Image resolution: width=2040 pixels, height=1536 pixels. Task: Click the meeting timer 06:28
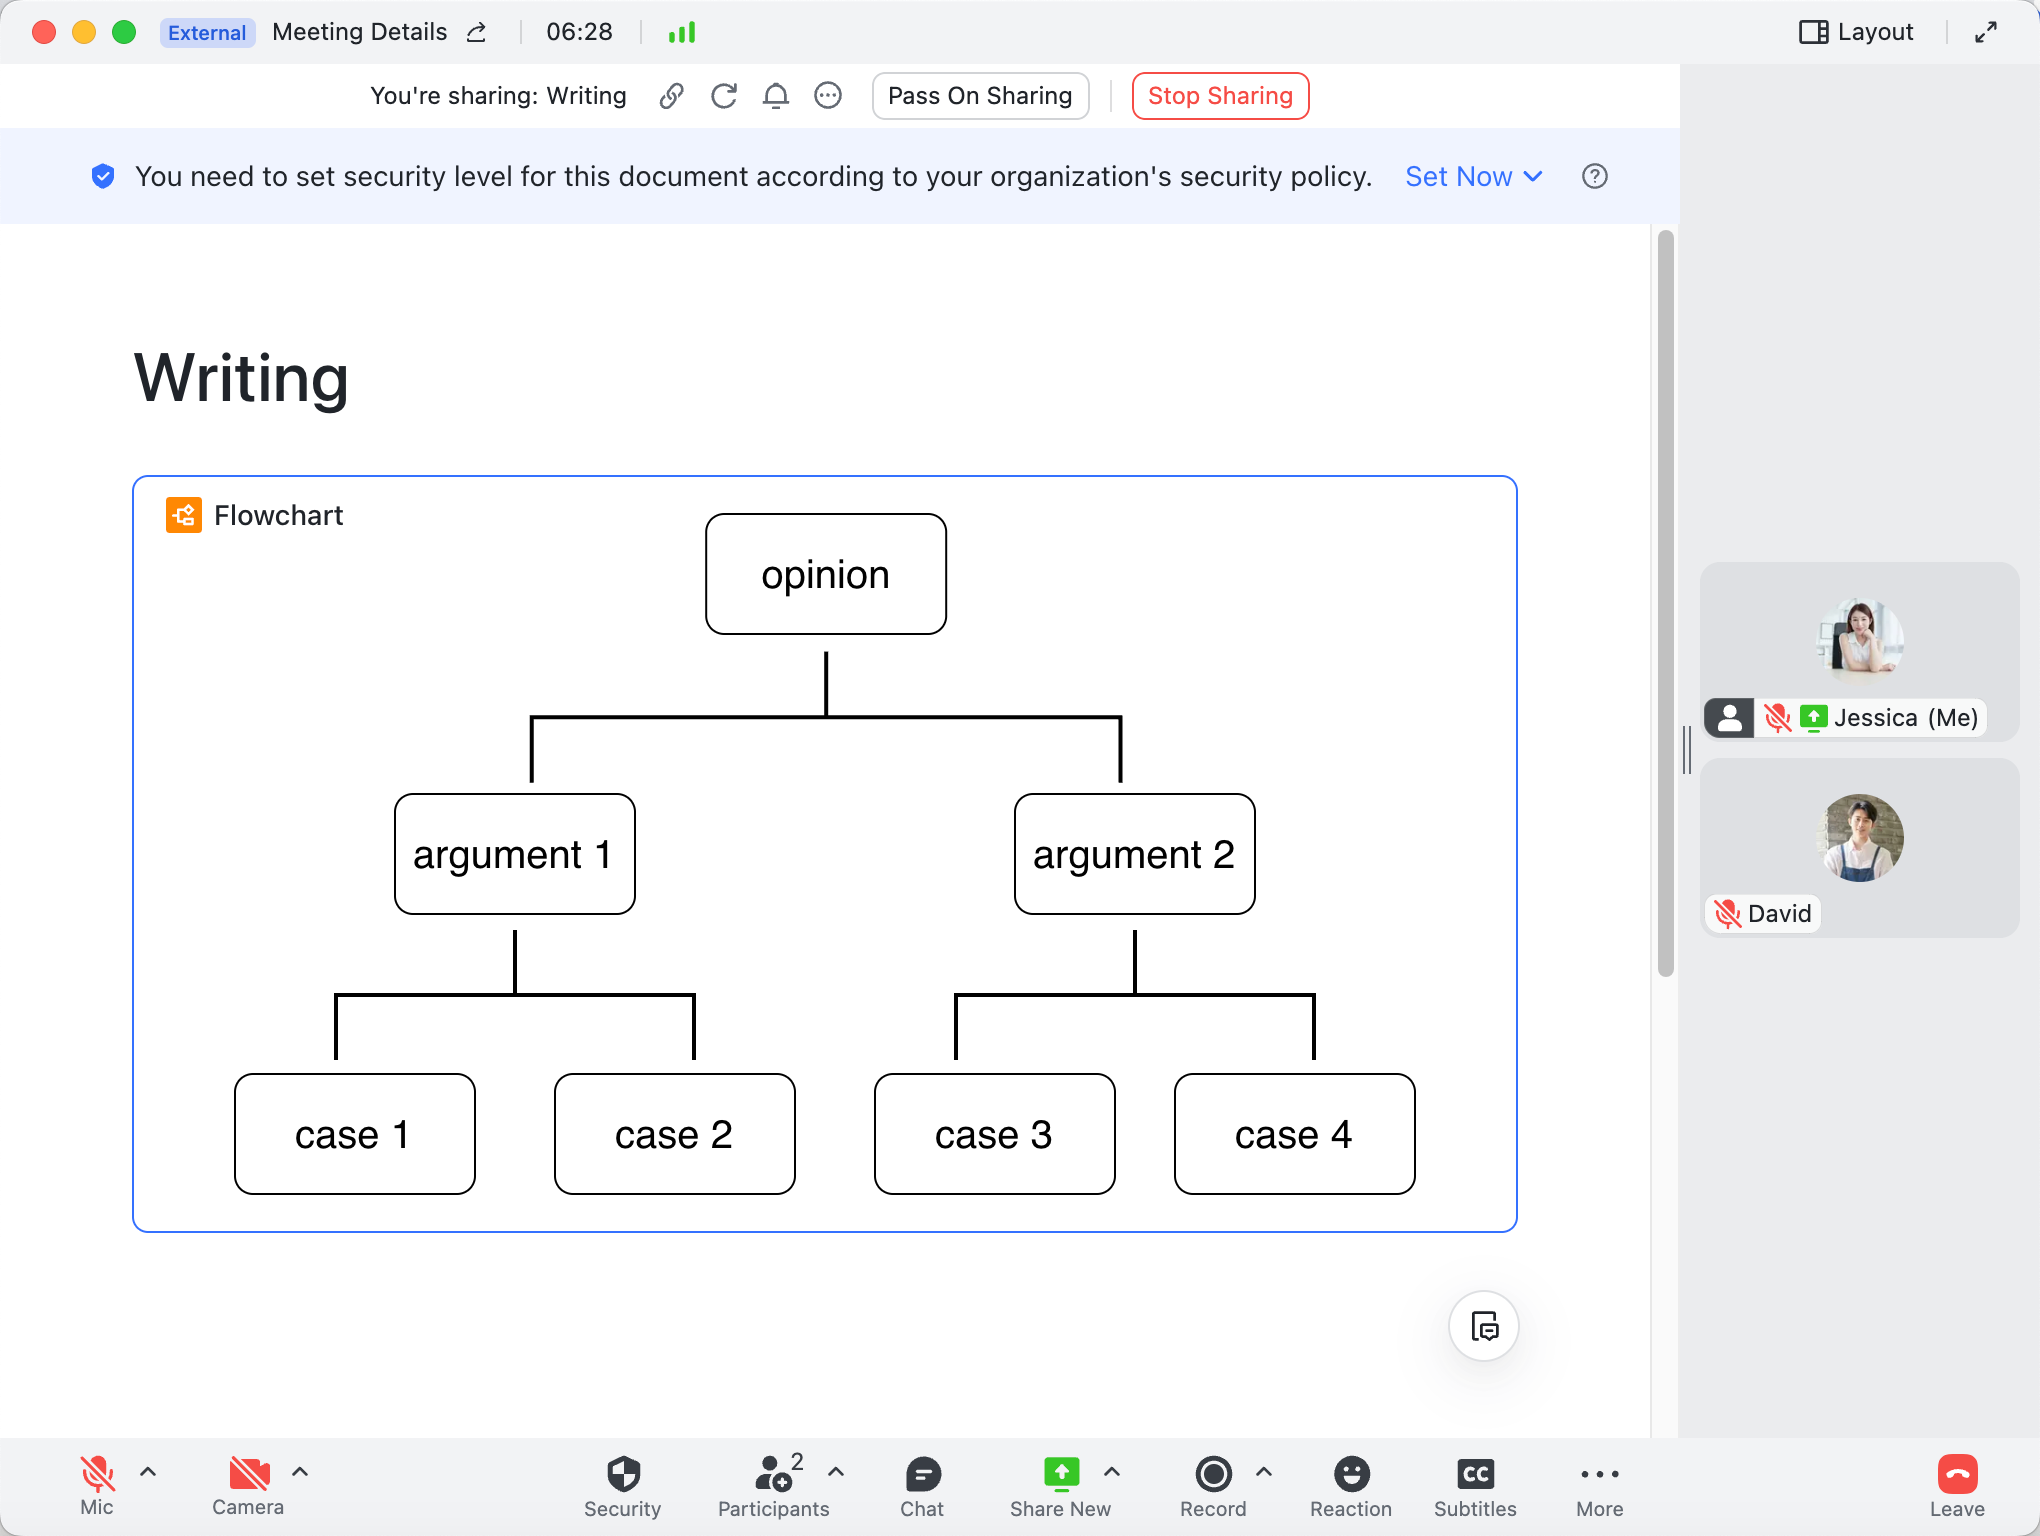580,32
